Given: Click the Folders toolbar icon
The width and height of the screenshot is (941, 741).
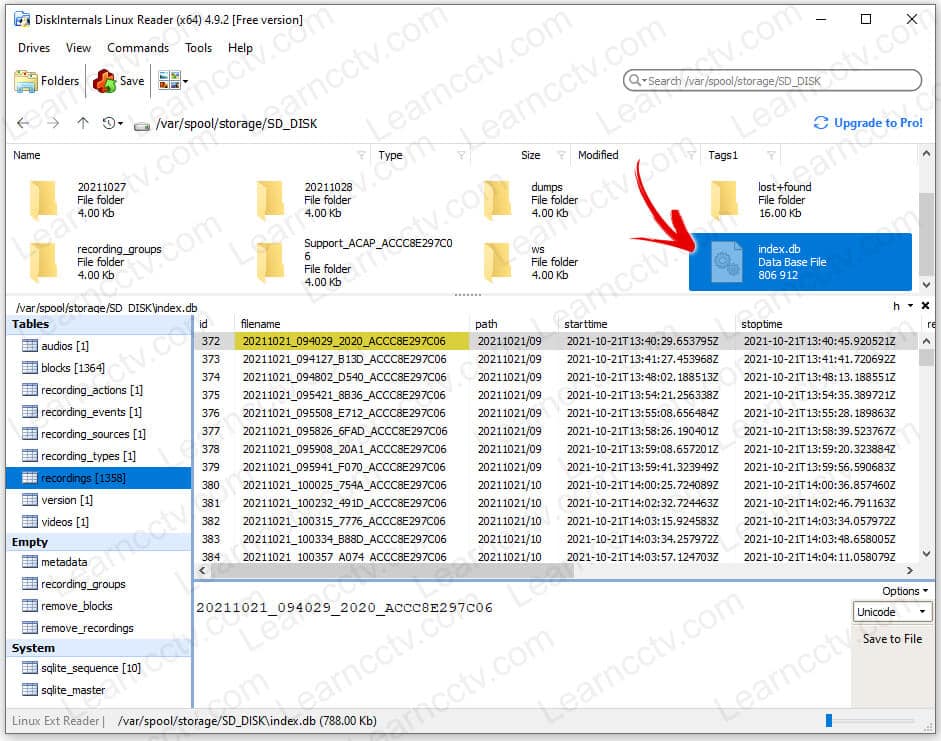Looking at the screenshot, I should tap(47, 81).
